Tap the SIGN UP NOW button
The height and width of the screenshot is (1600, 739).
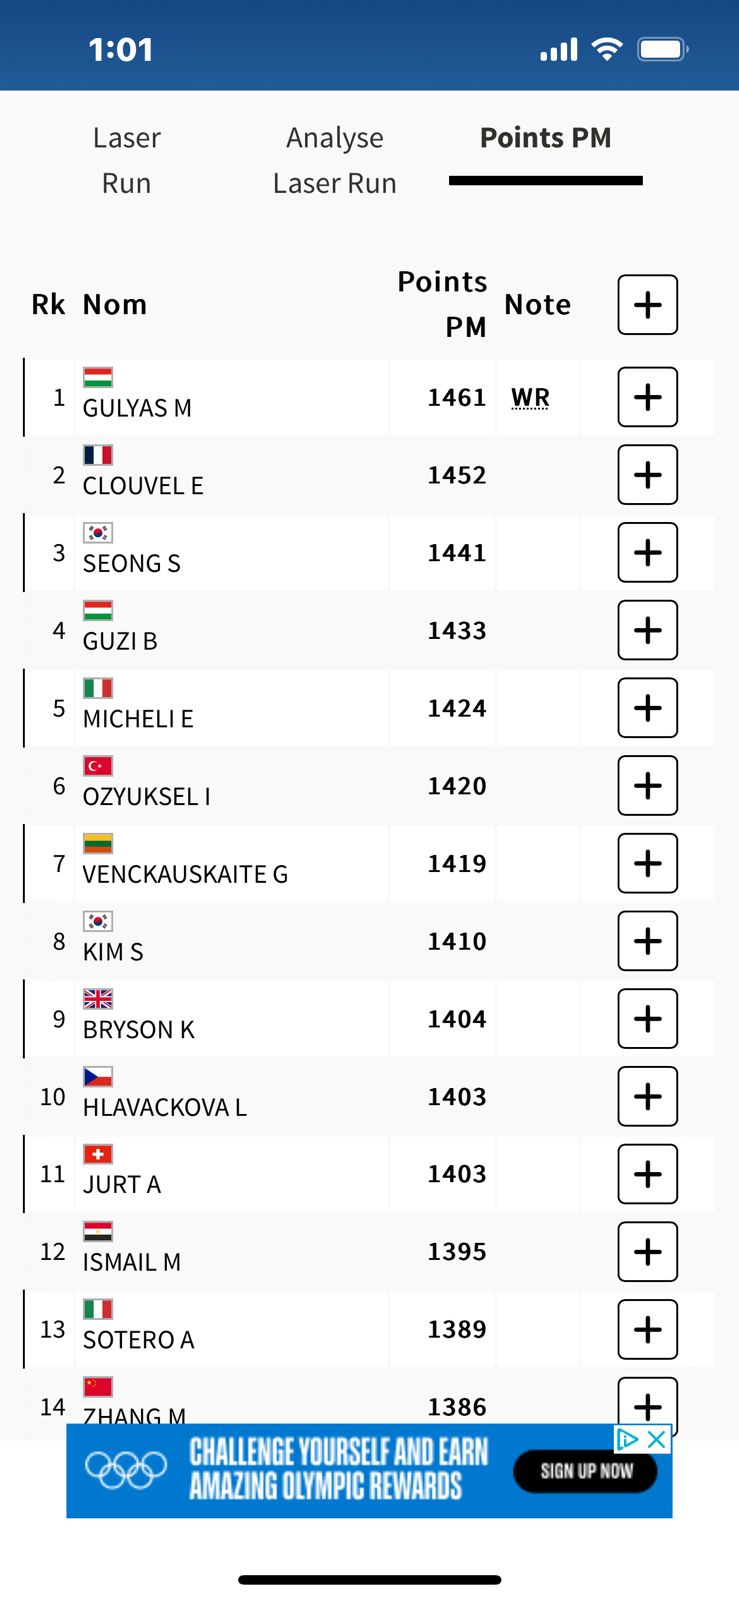586,1471
